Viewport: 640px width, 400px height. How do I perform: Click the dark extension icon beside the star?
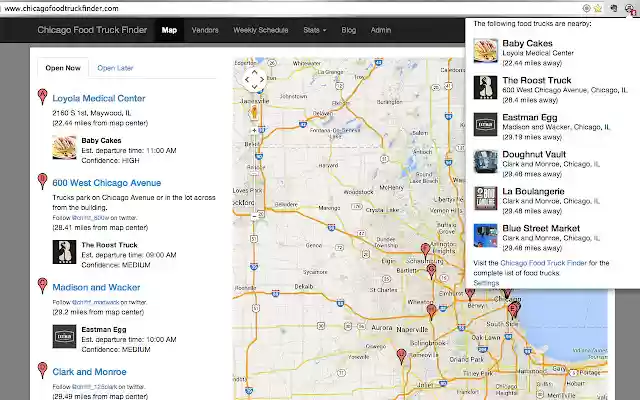coord(613,8)
